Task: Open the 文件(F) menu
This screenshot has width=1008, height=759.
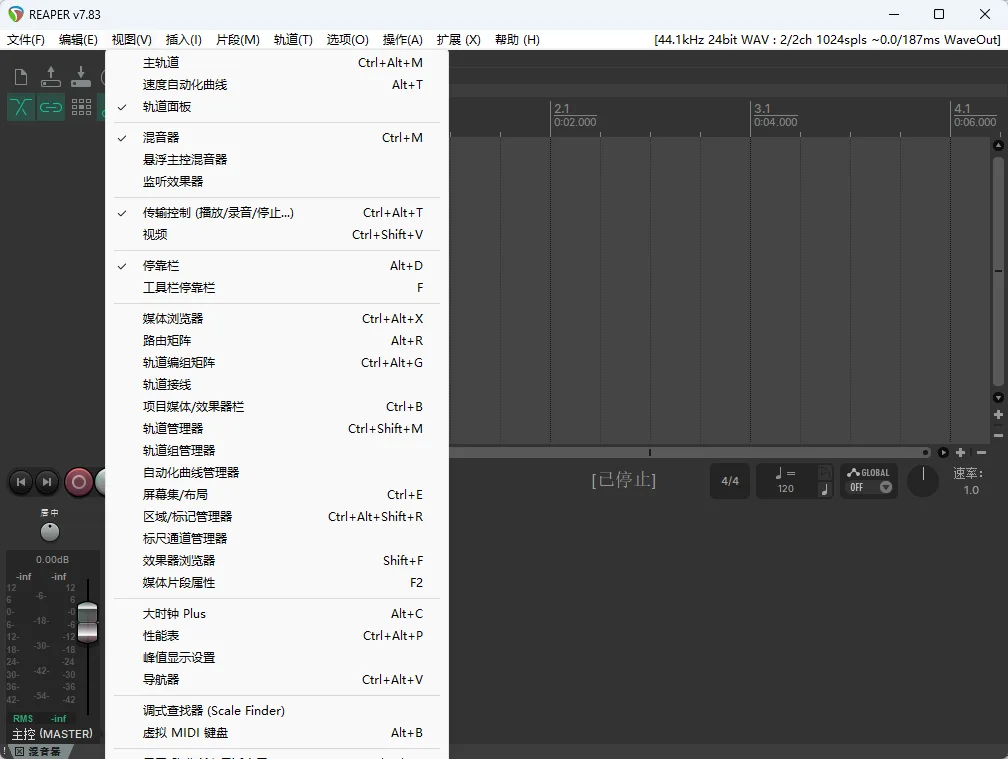Action: 26,40
